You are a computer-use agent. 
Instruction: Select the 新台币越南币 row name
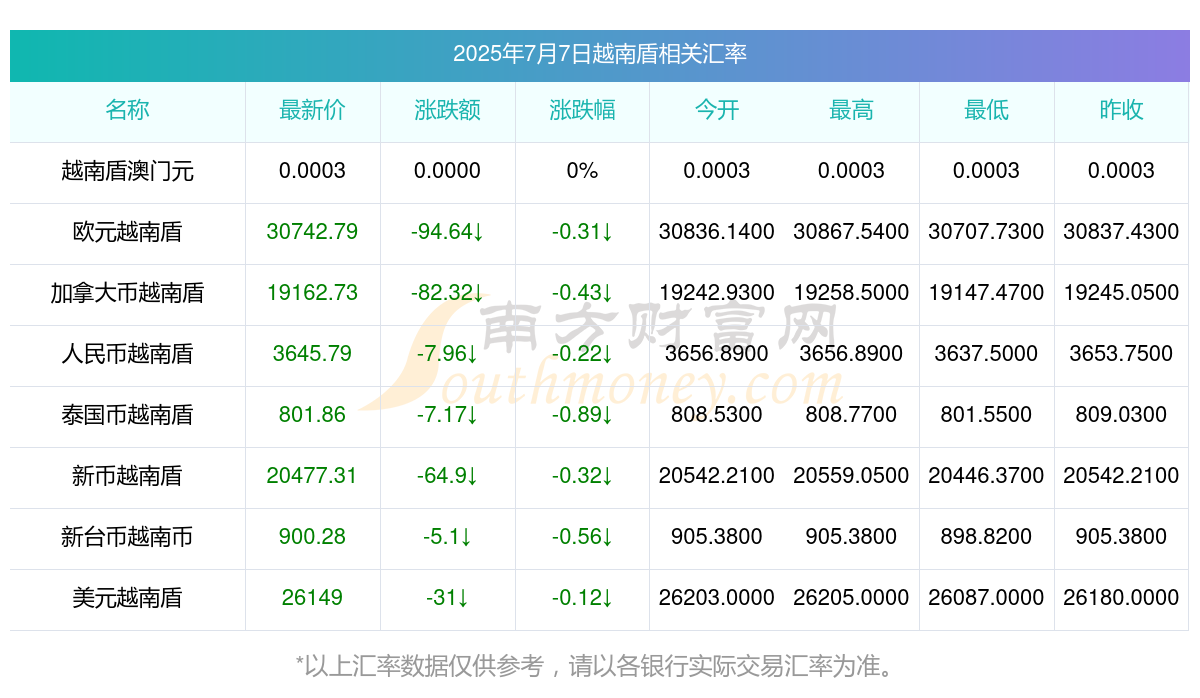pos(127,537)
